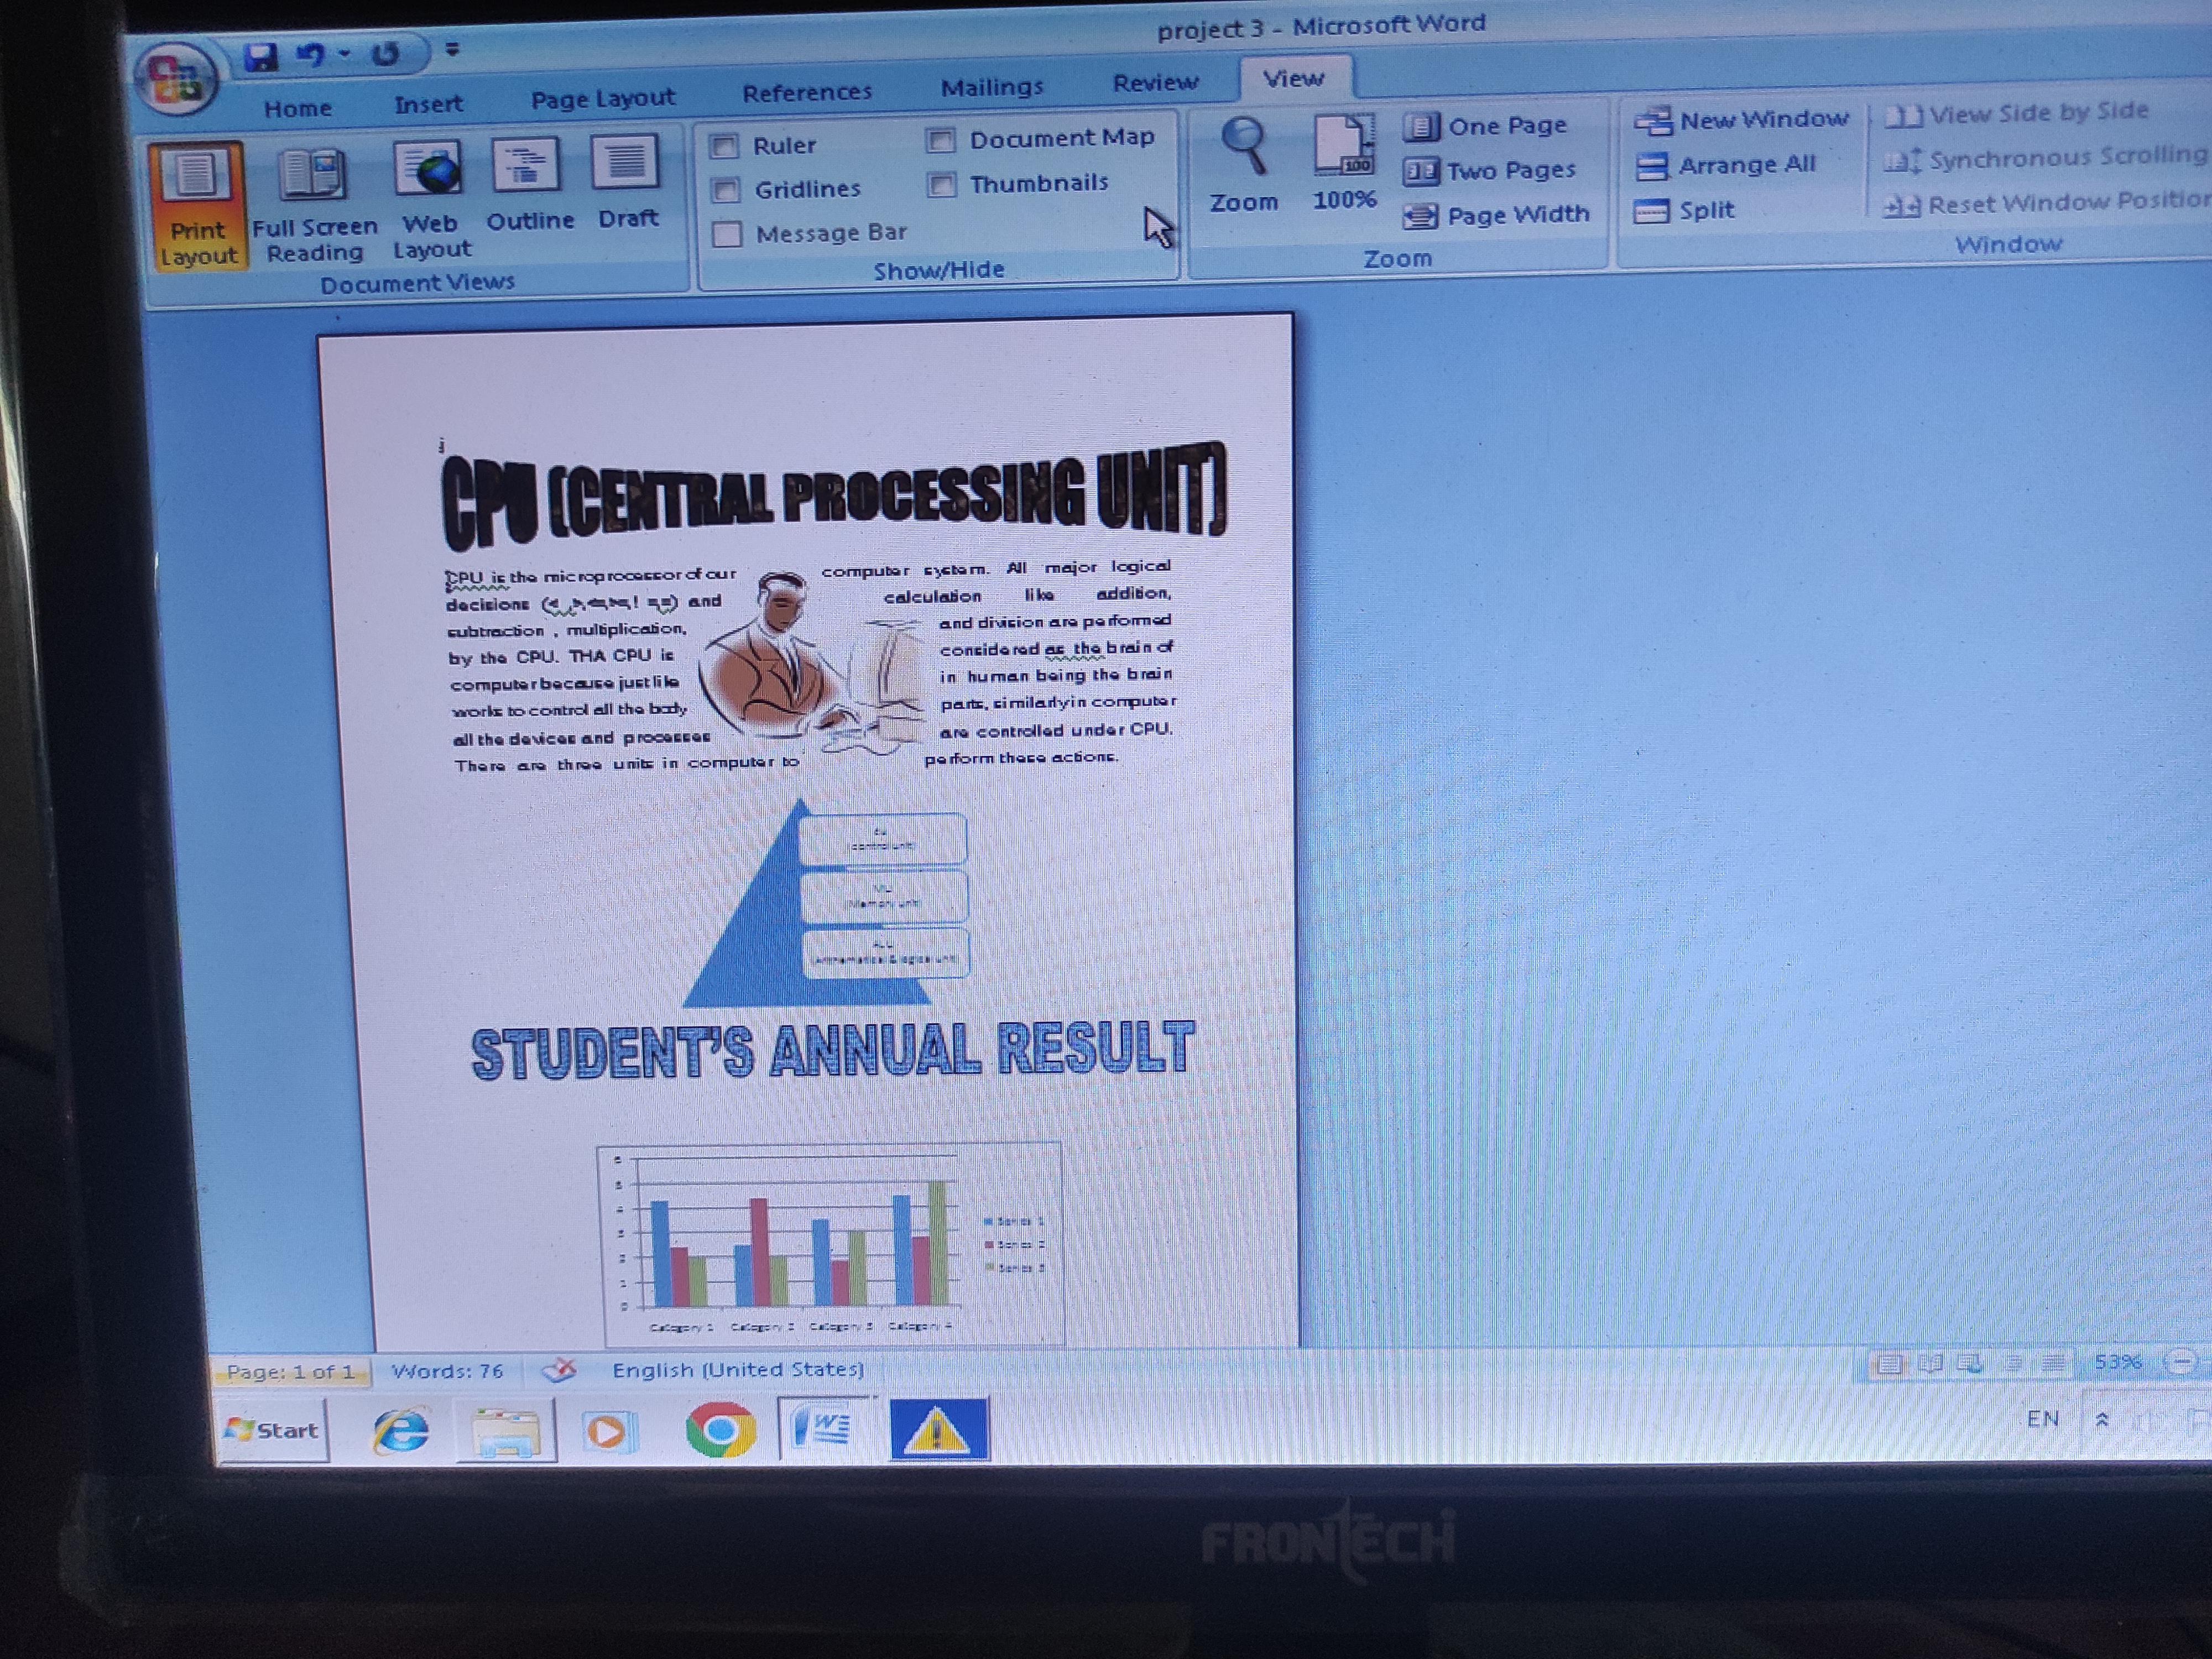
Task: Click the Save icon in quick access toolbar
Action: pyautogui.click(x=262, y=57)
